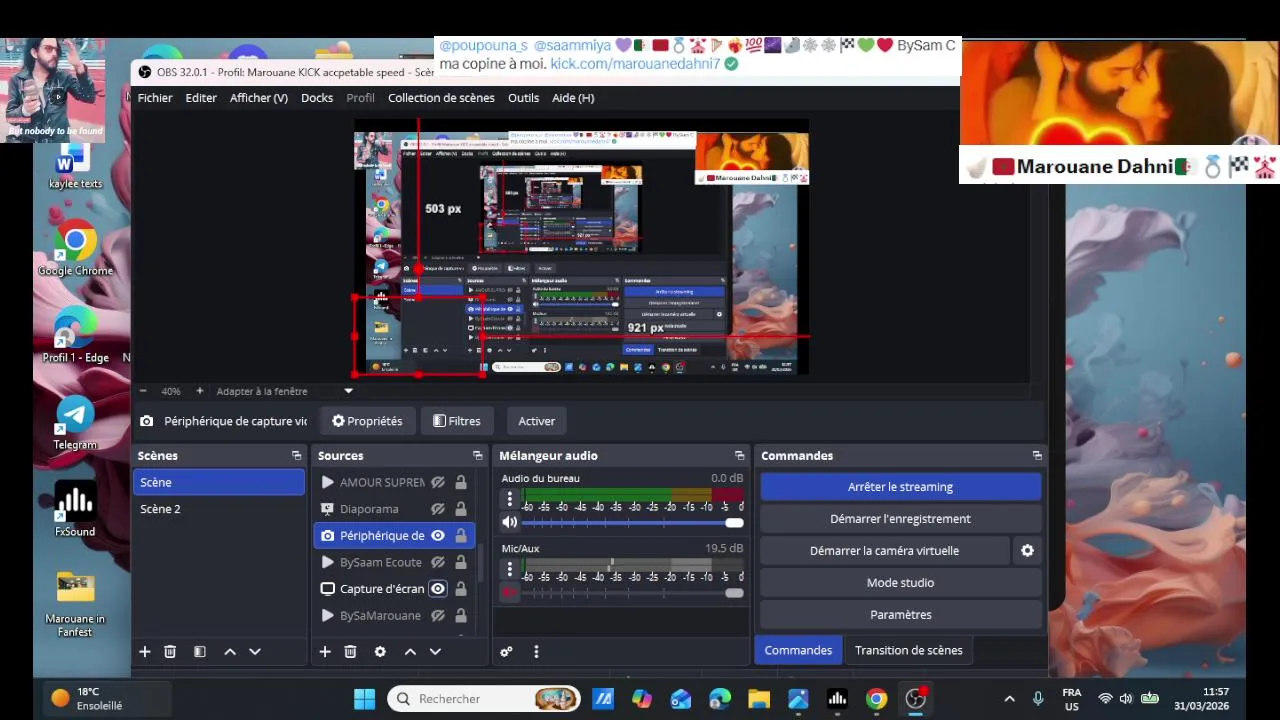Zoom in preview with plus icon
Image resolution: width=1280 pixels, height=720 pixels.
tap(199, 391)
